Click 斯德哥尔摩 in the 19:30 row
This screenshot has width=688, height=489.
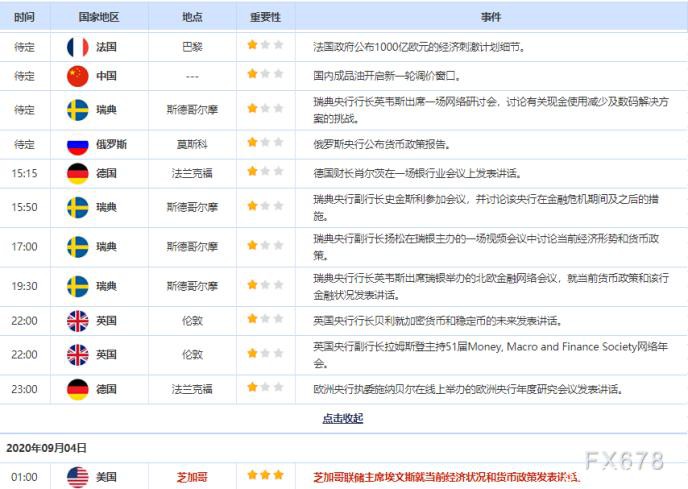point(192,286)
